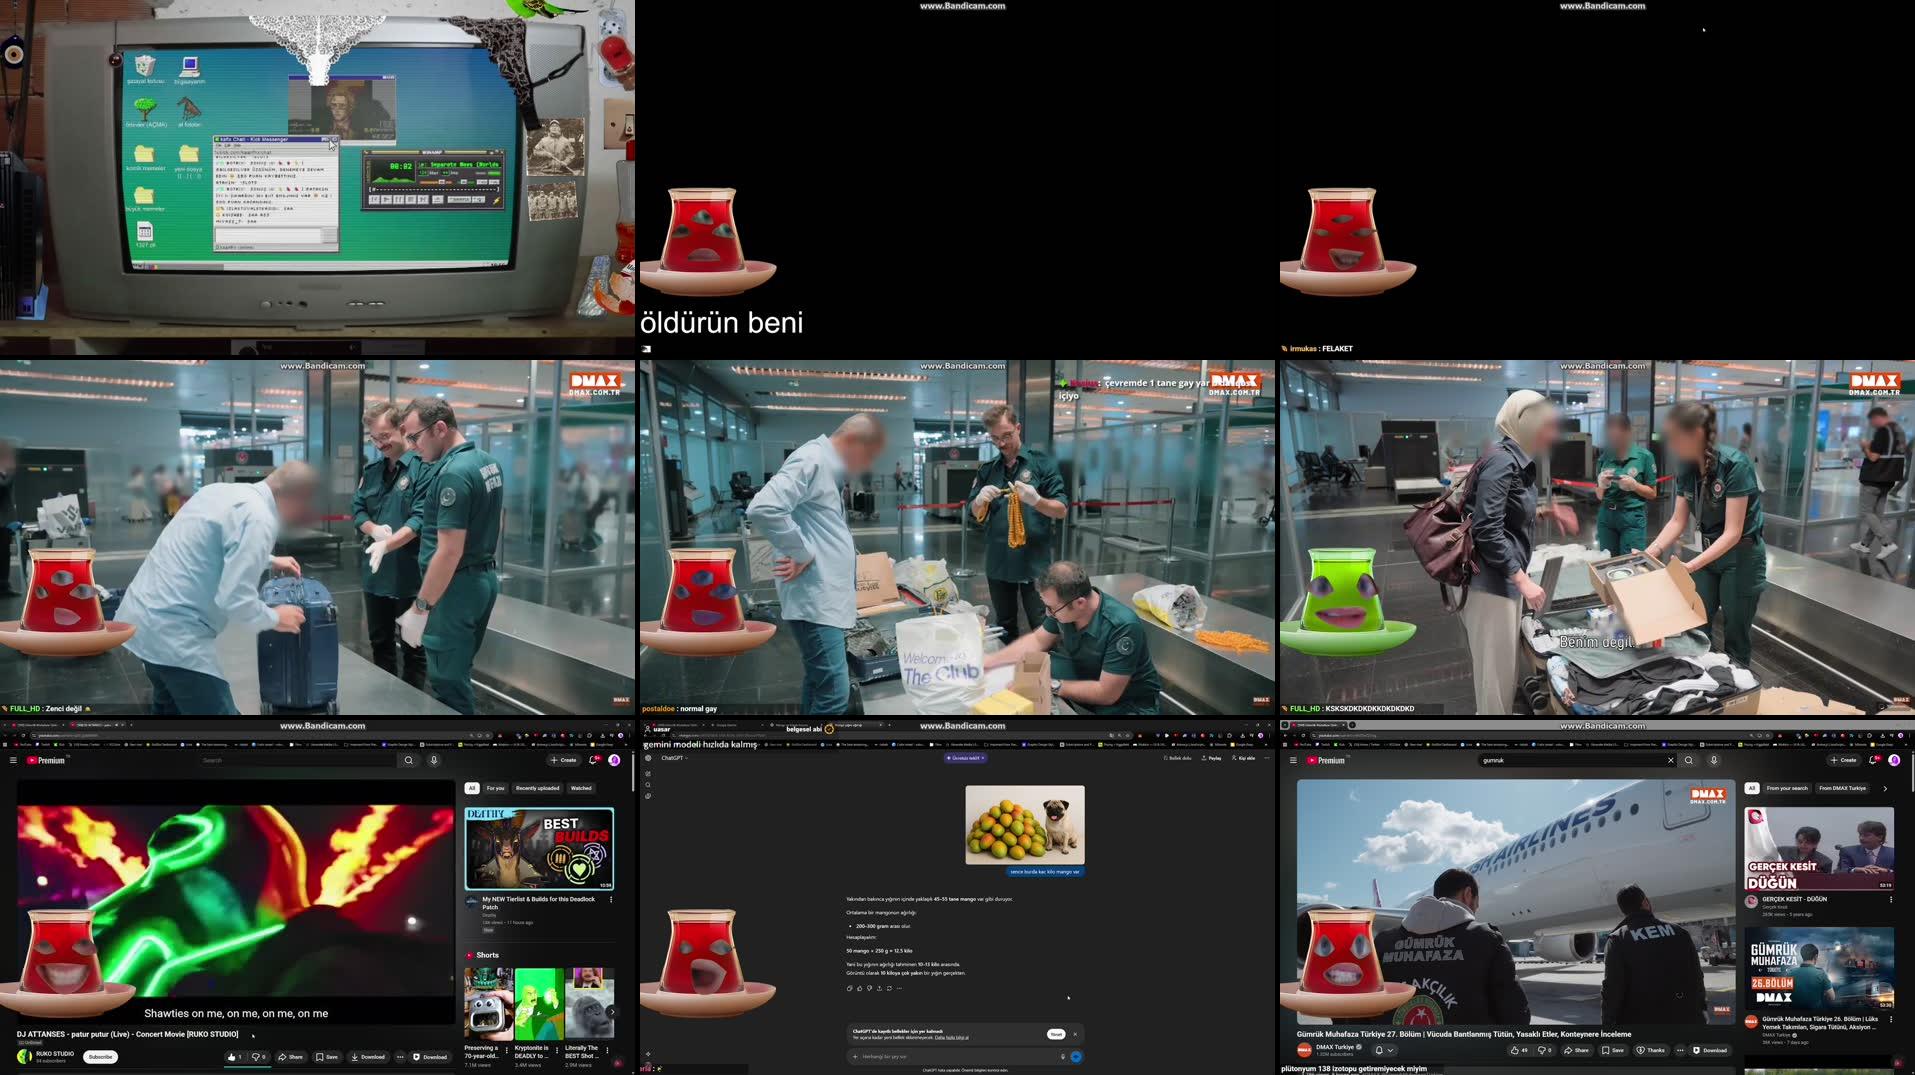Open three-dot menu on GERÇEK KESİT video

point(1891,899)
